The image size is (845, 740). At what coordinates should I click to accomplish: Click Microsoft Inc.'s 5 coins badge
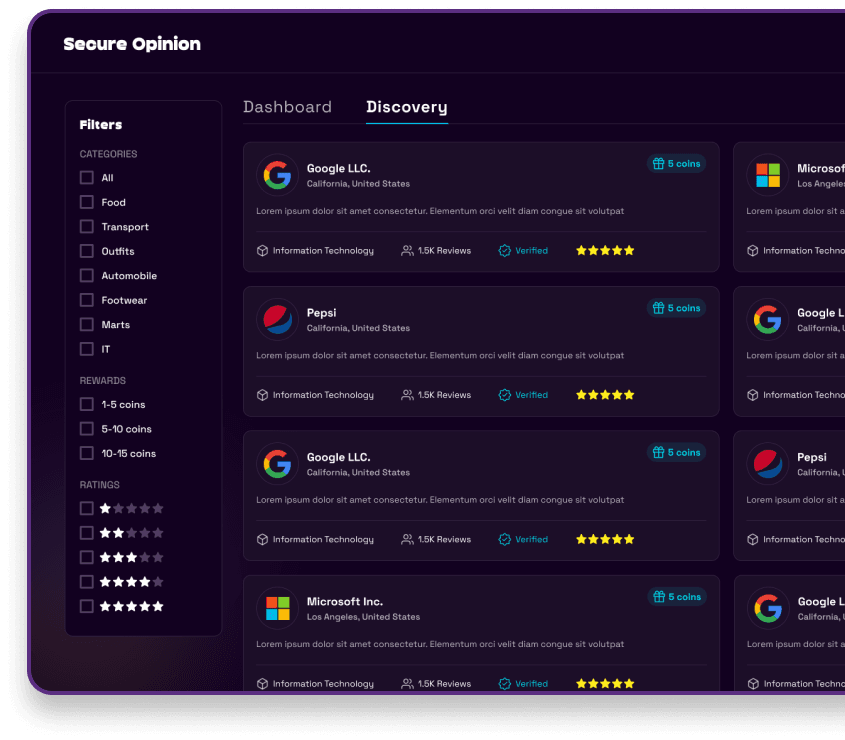pyautogui.click(x=676, y=597)
